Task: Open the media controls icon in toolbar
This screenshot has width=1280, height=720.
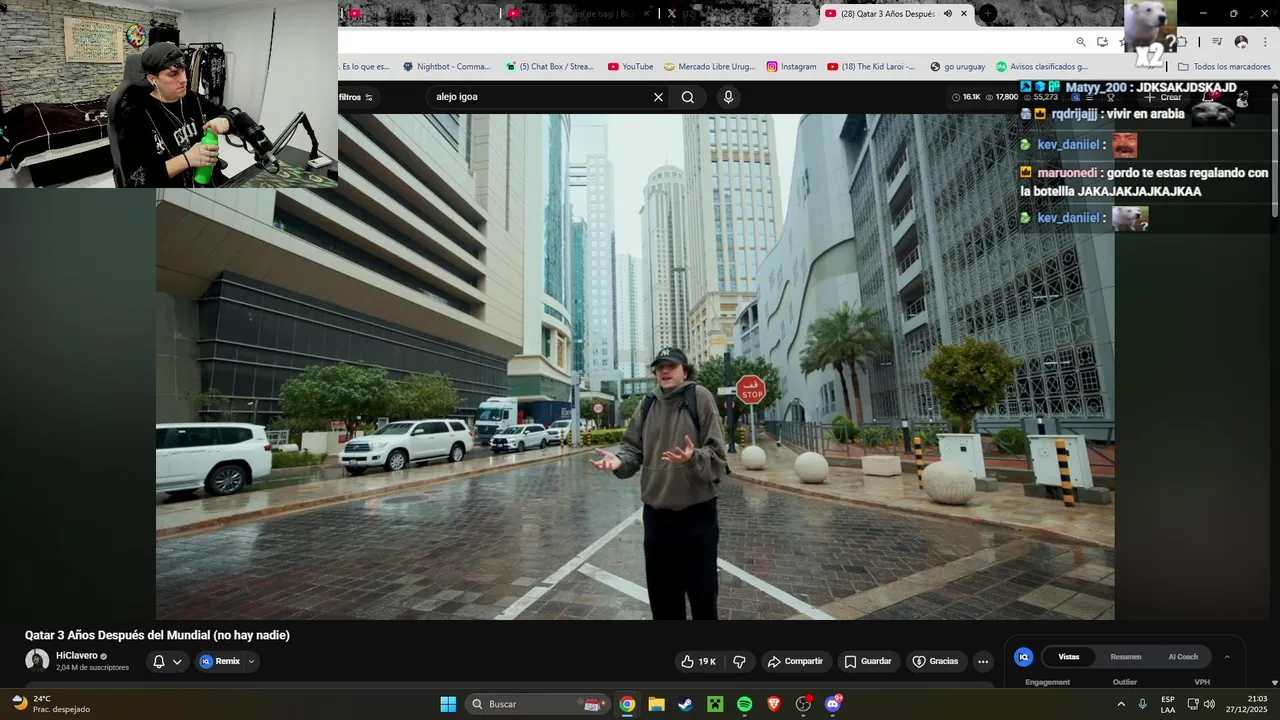Action: pos(1217,42)
